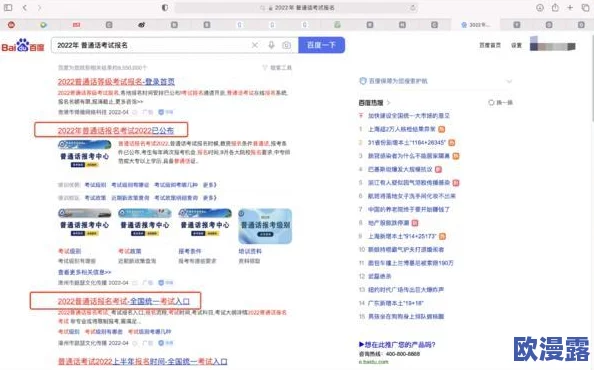Click the Safari address bar

click(x=297, y=8)
